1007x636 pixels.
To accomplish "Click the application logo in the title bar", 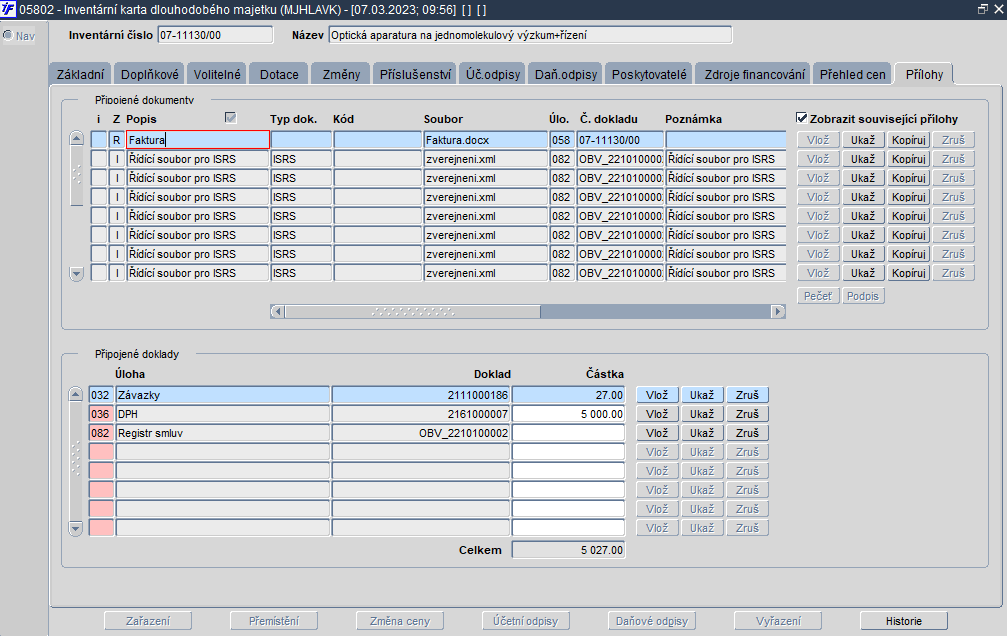I will [9, 9].
